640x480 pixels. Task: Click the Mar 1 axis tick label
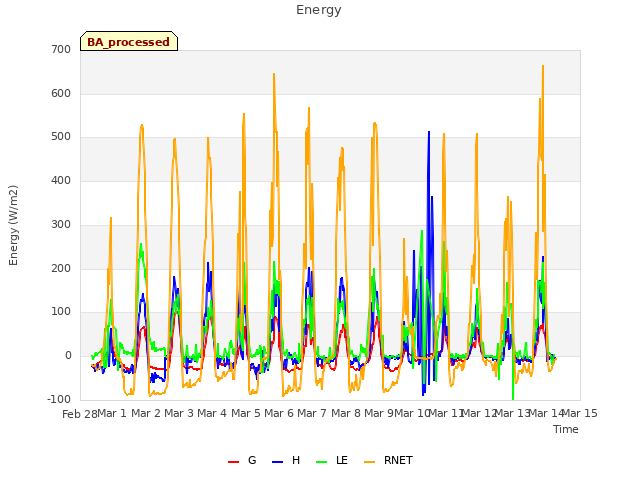click(x=112, y=413)
